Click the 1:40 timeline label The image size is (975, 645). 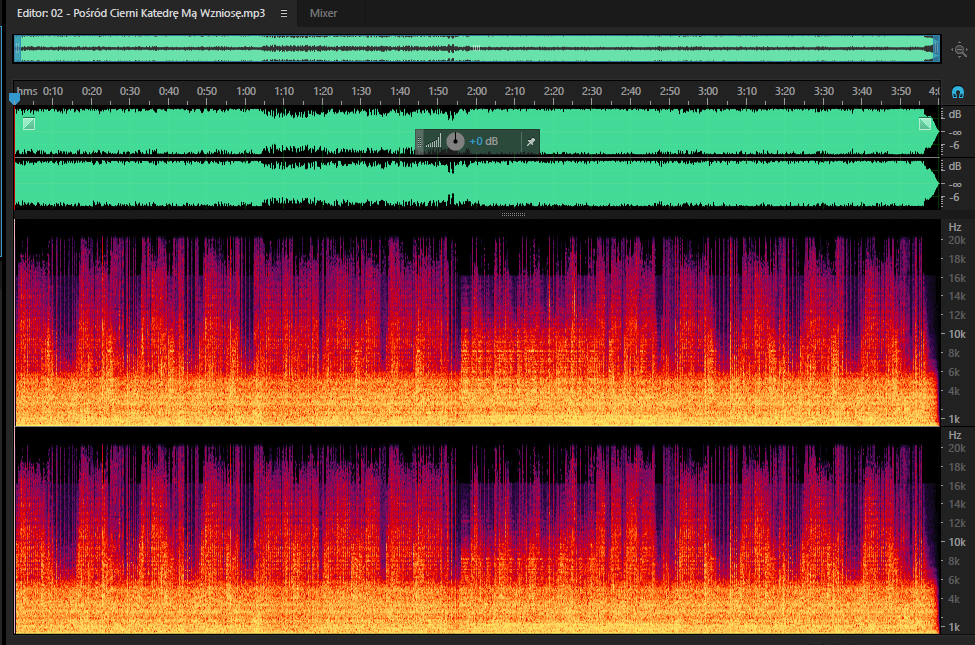[x=400, y=91]
